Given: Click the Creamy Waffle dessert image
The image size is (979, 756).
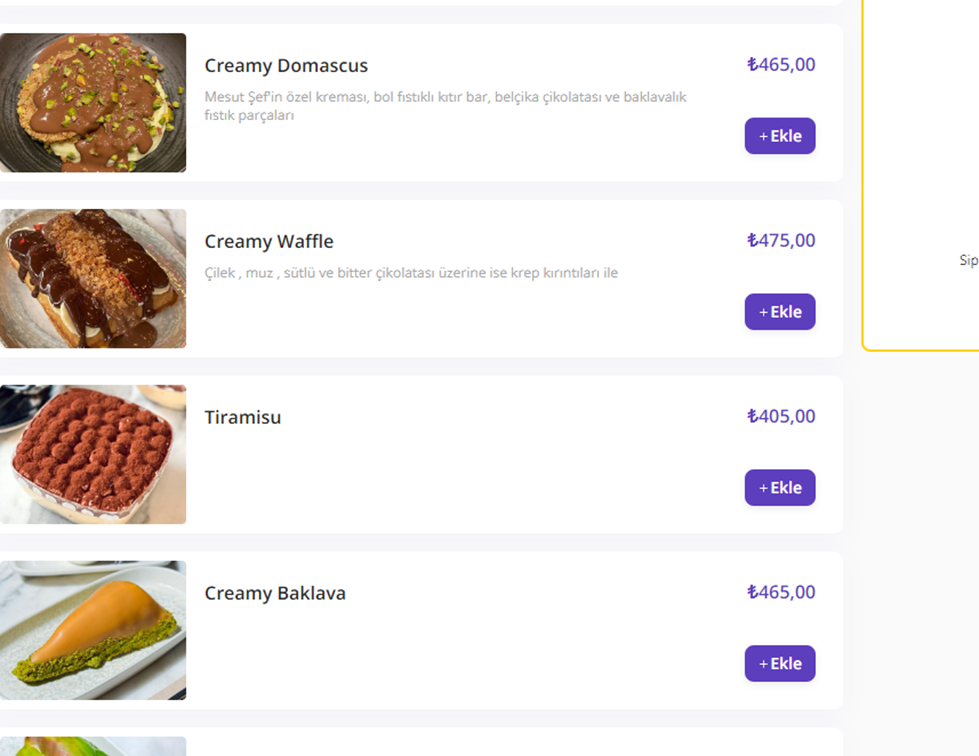Looking at the screenshot, I should pyautogui.click(x=93, y=279).
